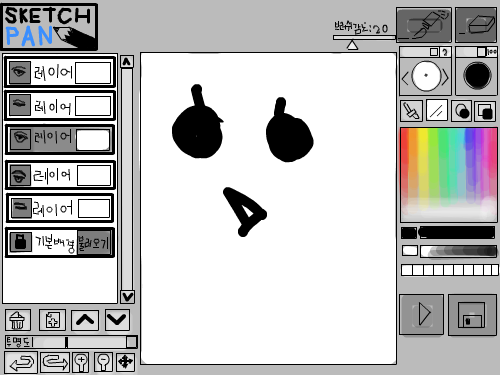This screenshot has height=375, width=500.
Task: Select the overlapping squares shape tool
Action: click(485, 111)
